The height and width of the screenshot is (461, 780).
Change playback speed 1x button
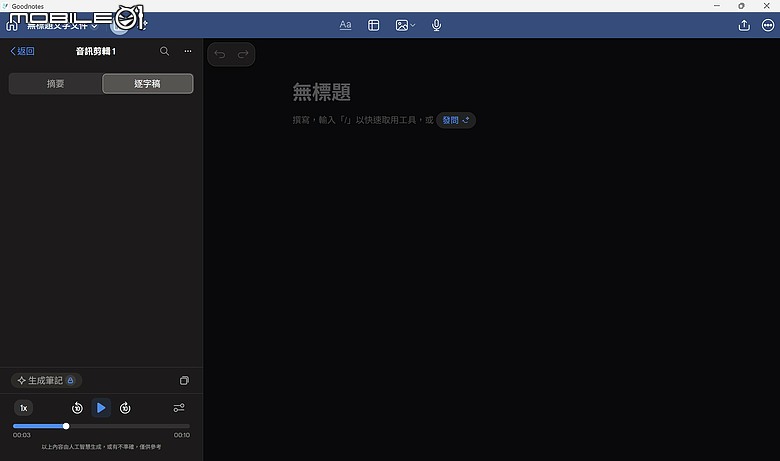pos(23,408)
